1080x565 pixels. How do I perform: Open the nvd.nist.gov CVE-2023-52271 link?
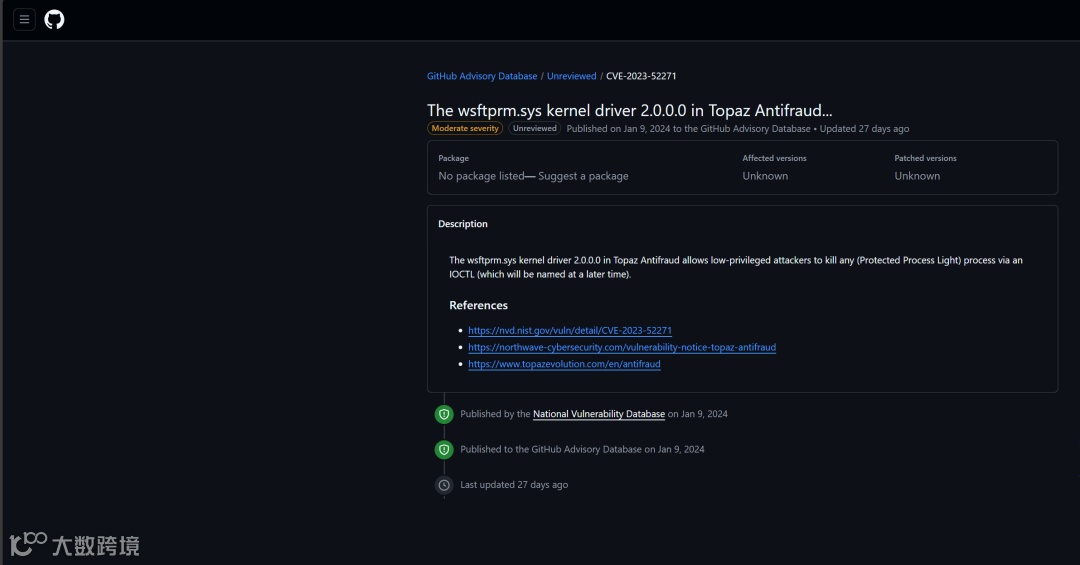click(x=570, y=330)
